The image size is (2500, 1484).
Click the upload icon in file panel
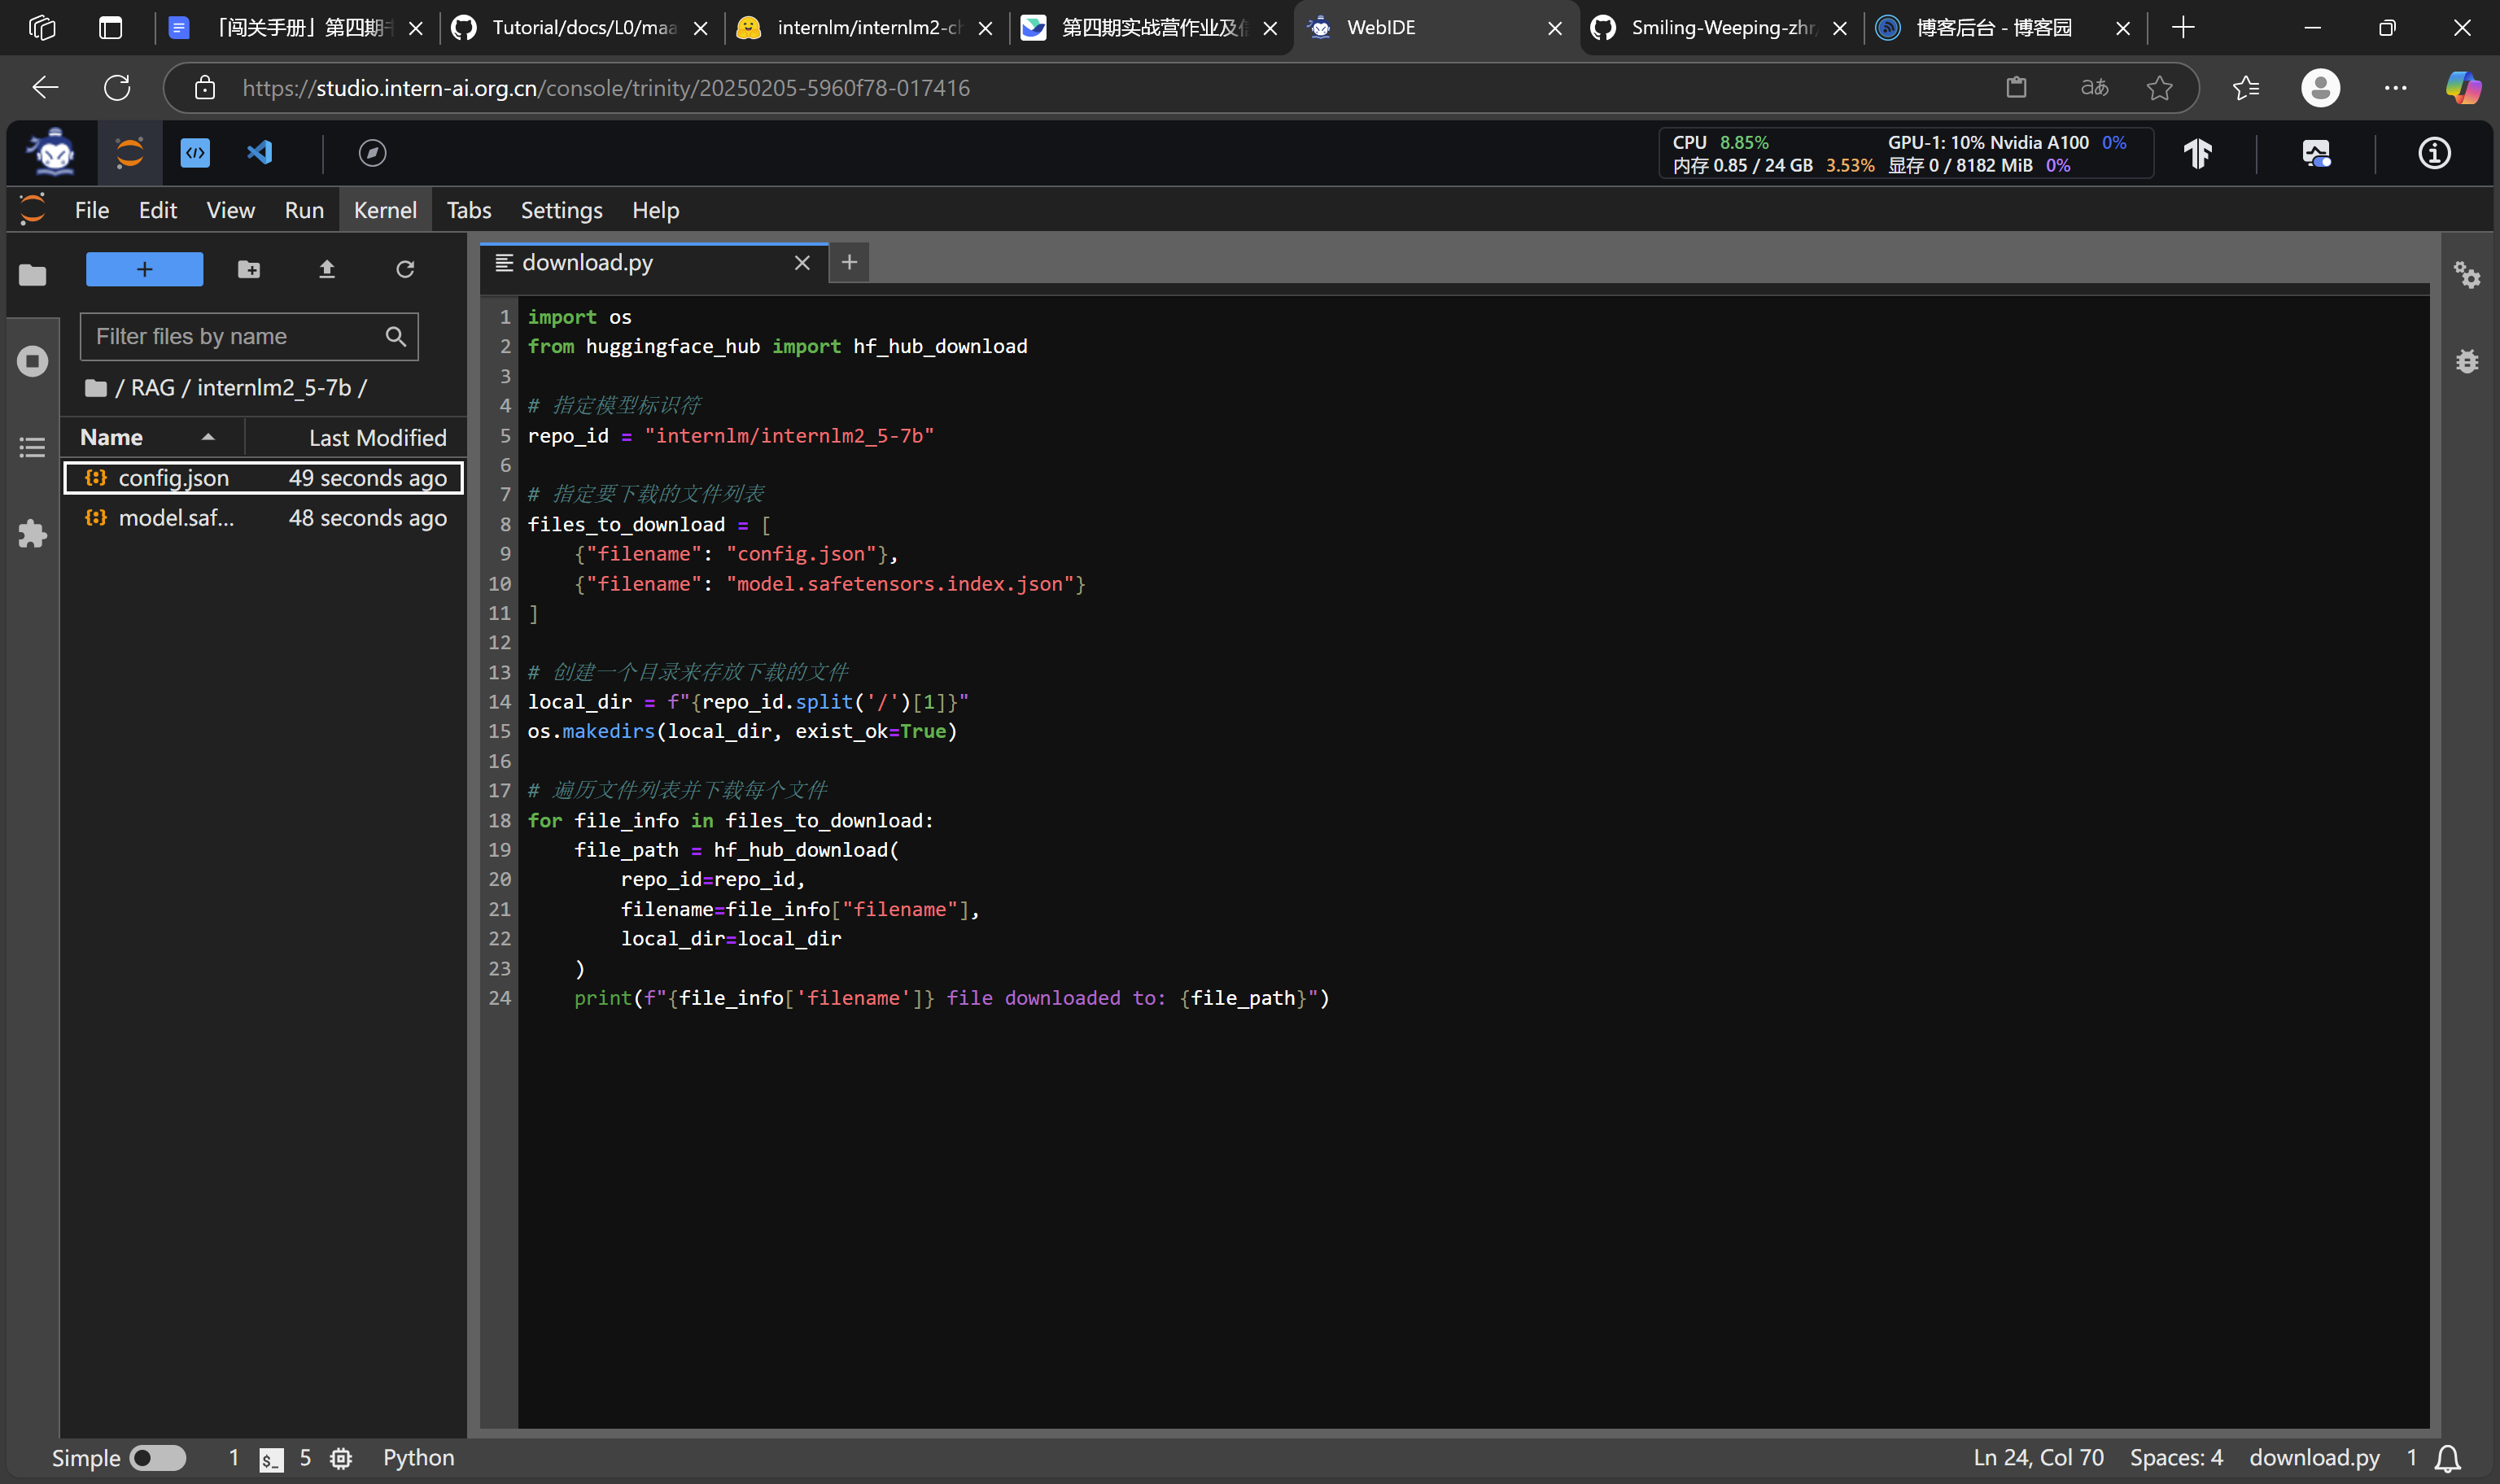click(x=325, y=268)
